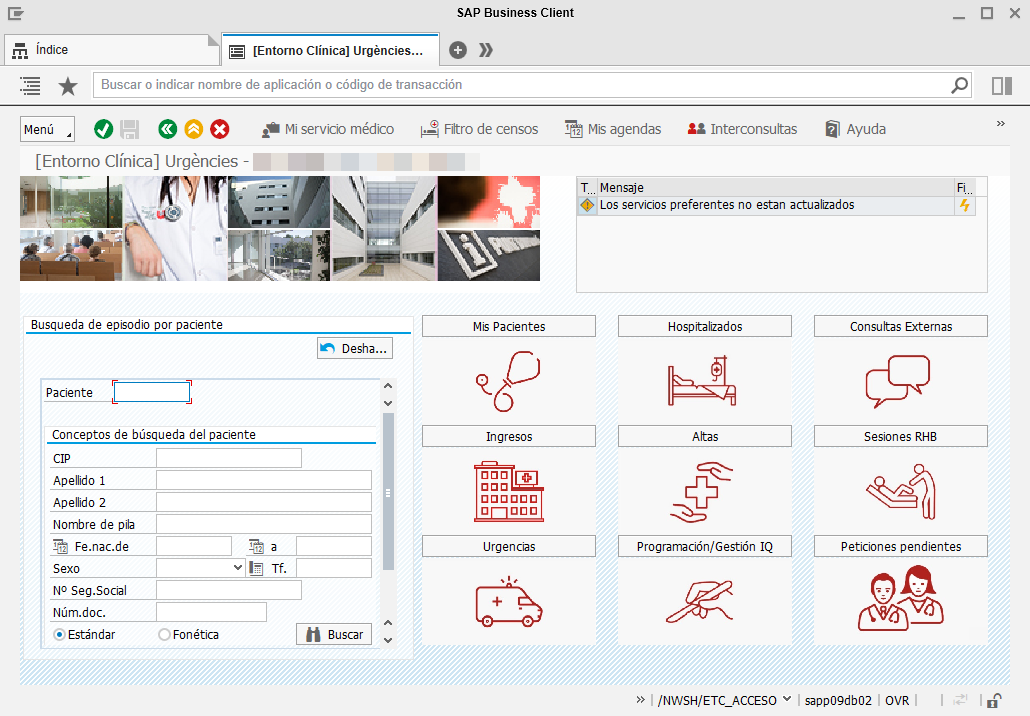This screenshot has width=1030, height=716.
Task: Click the sapp09db02 status bar entry
Action: click(838, 701)
